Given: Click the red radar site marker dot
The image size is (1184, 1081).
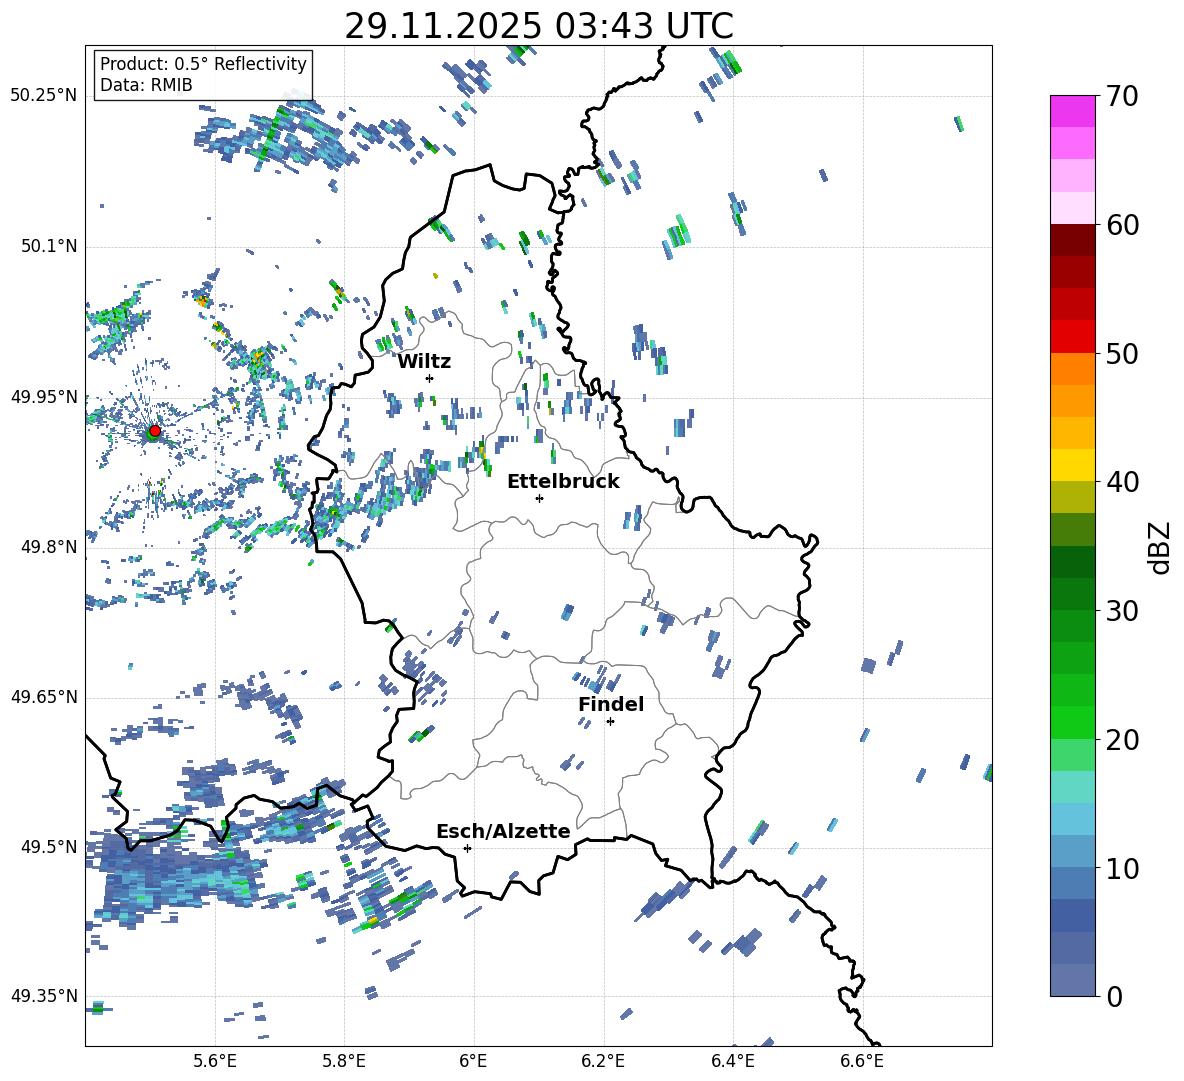Looking at the screenshot, I should (154, 431).
